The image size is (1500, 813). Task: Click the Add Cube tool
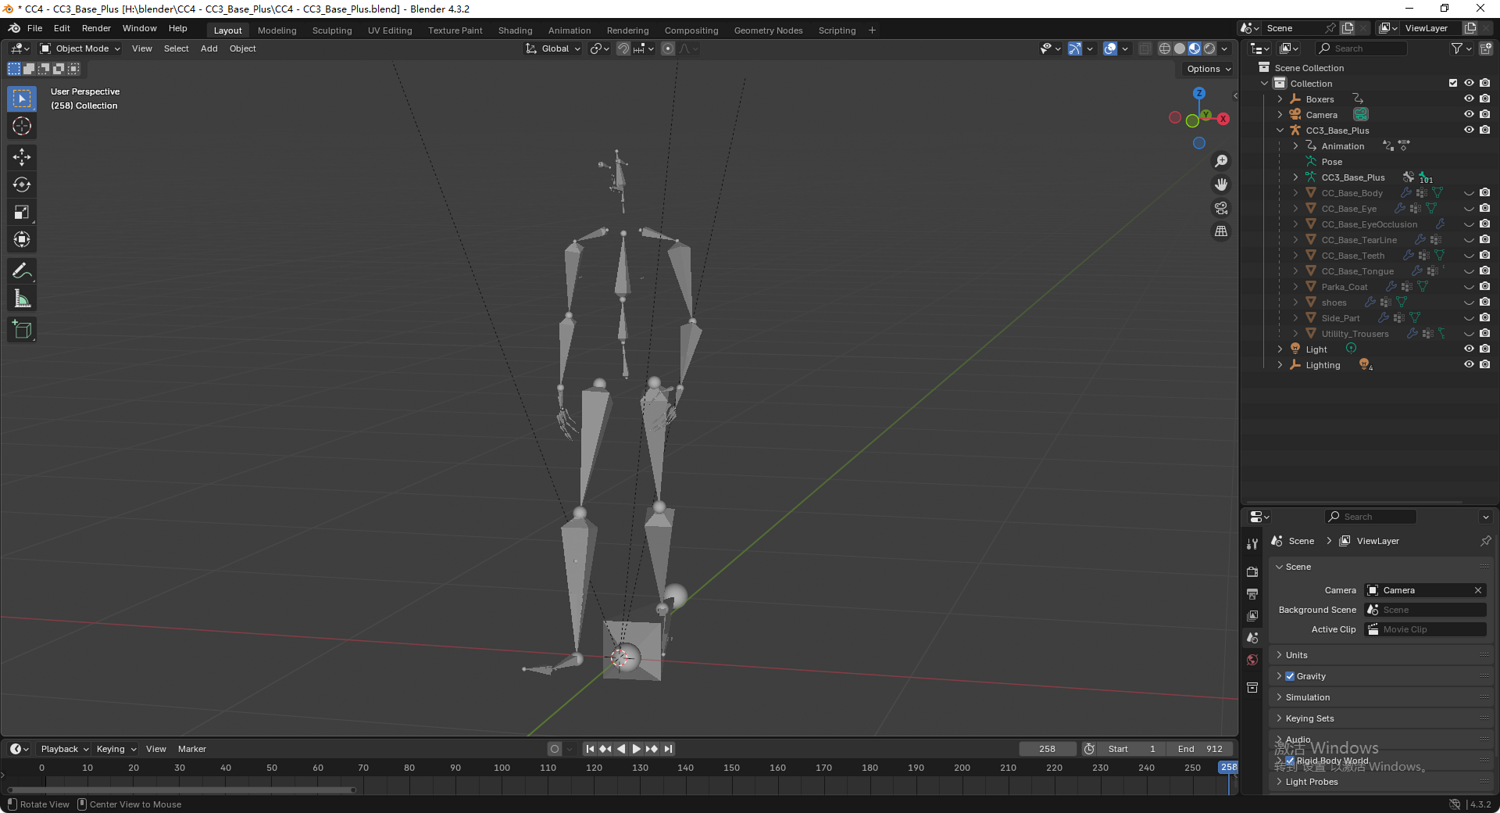(x=22, y=330)
